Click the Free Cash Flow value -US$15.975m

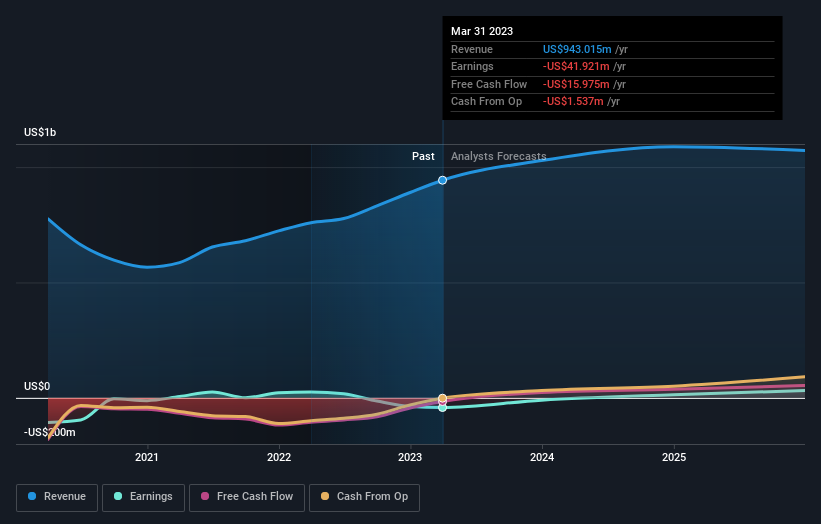[x=576, y=84]
